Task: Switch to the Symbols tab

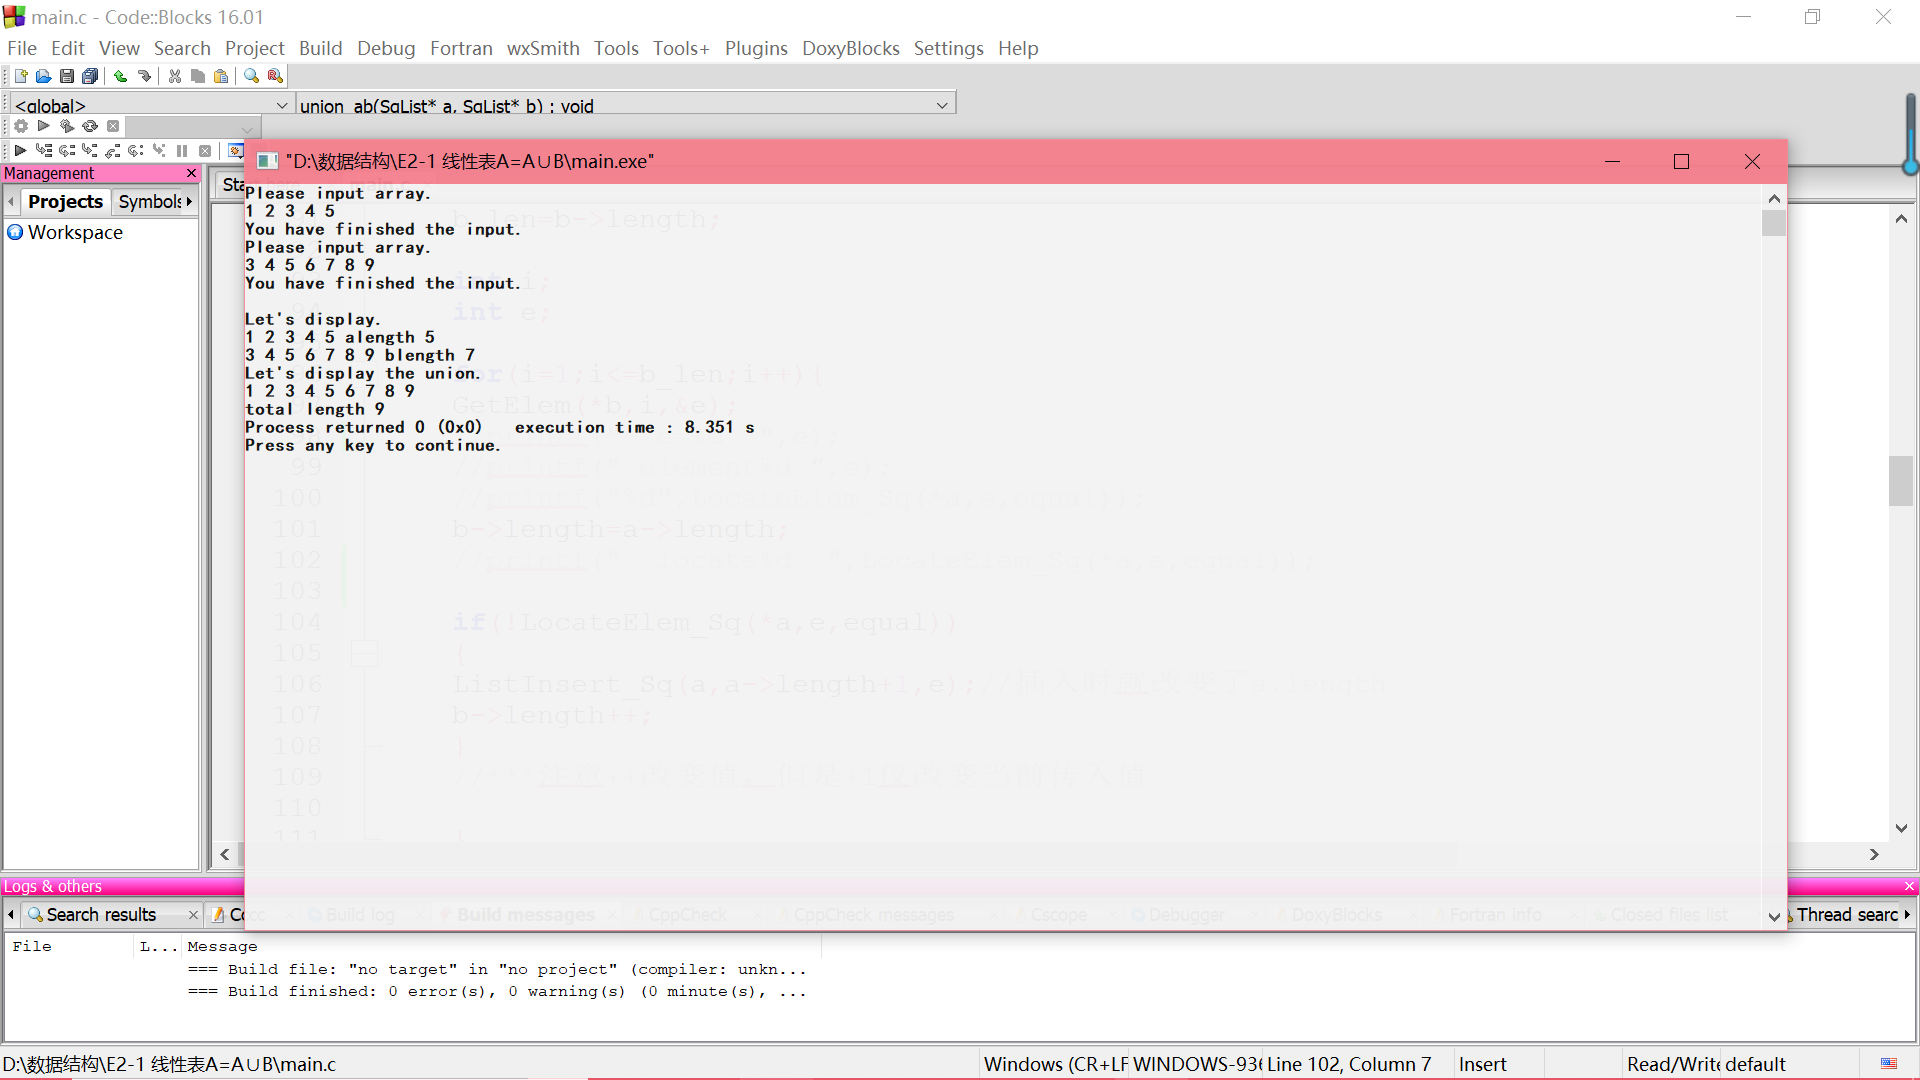Action: click(150, 201)
